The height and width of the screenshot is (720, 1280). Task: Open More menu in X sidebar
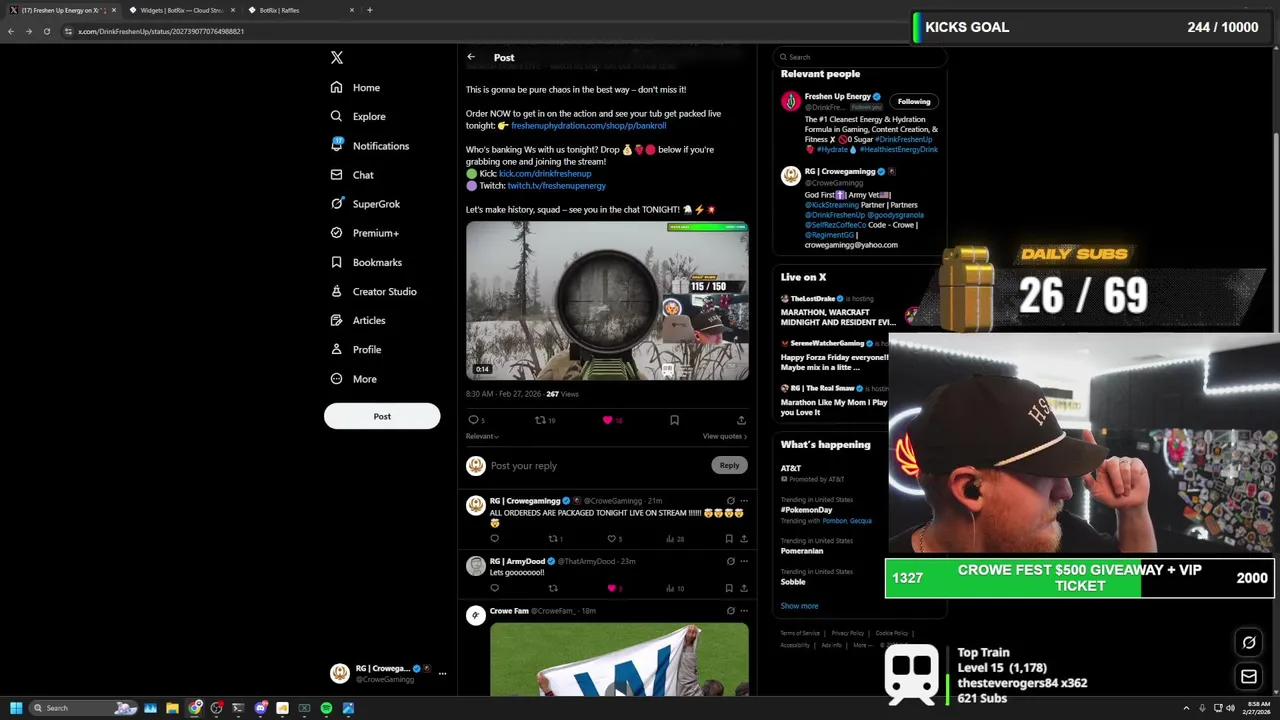coord(354,379)
